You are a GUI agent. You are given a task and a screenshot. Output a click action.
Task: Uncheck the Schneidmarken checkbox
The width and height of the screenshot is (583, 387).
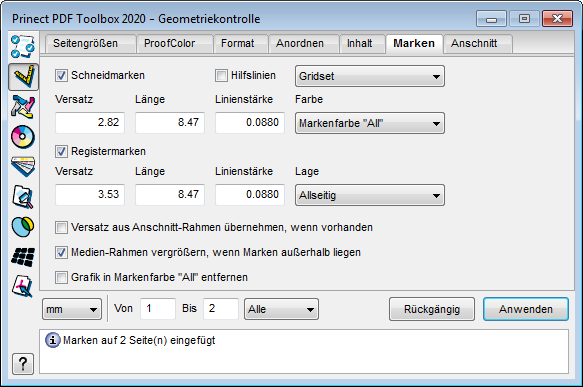tap(61, 75)
